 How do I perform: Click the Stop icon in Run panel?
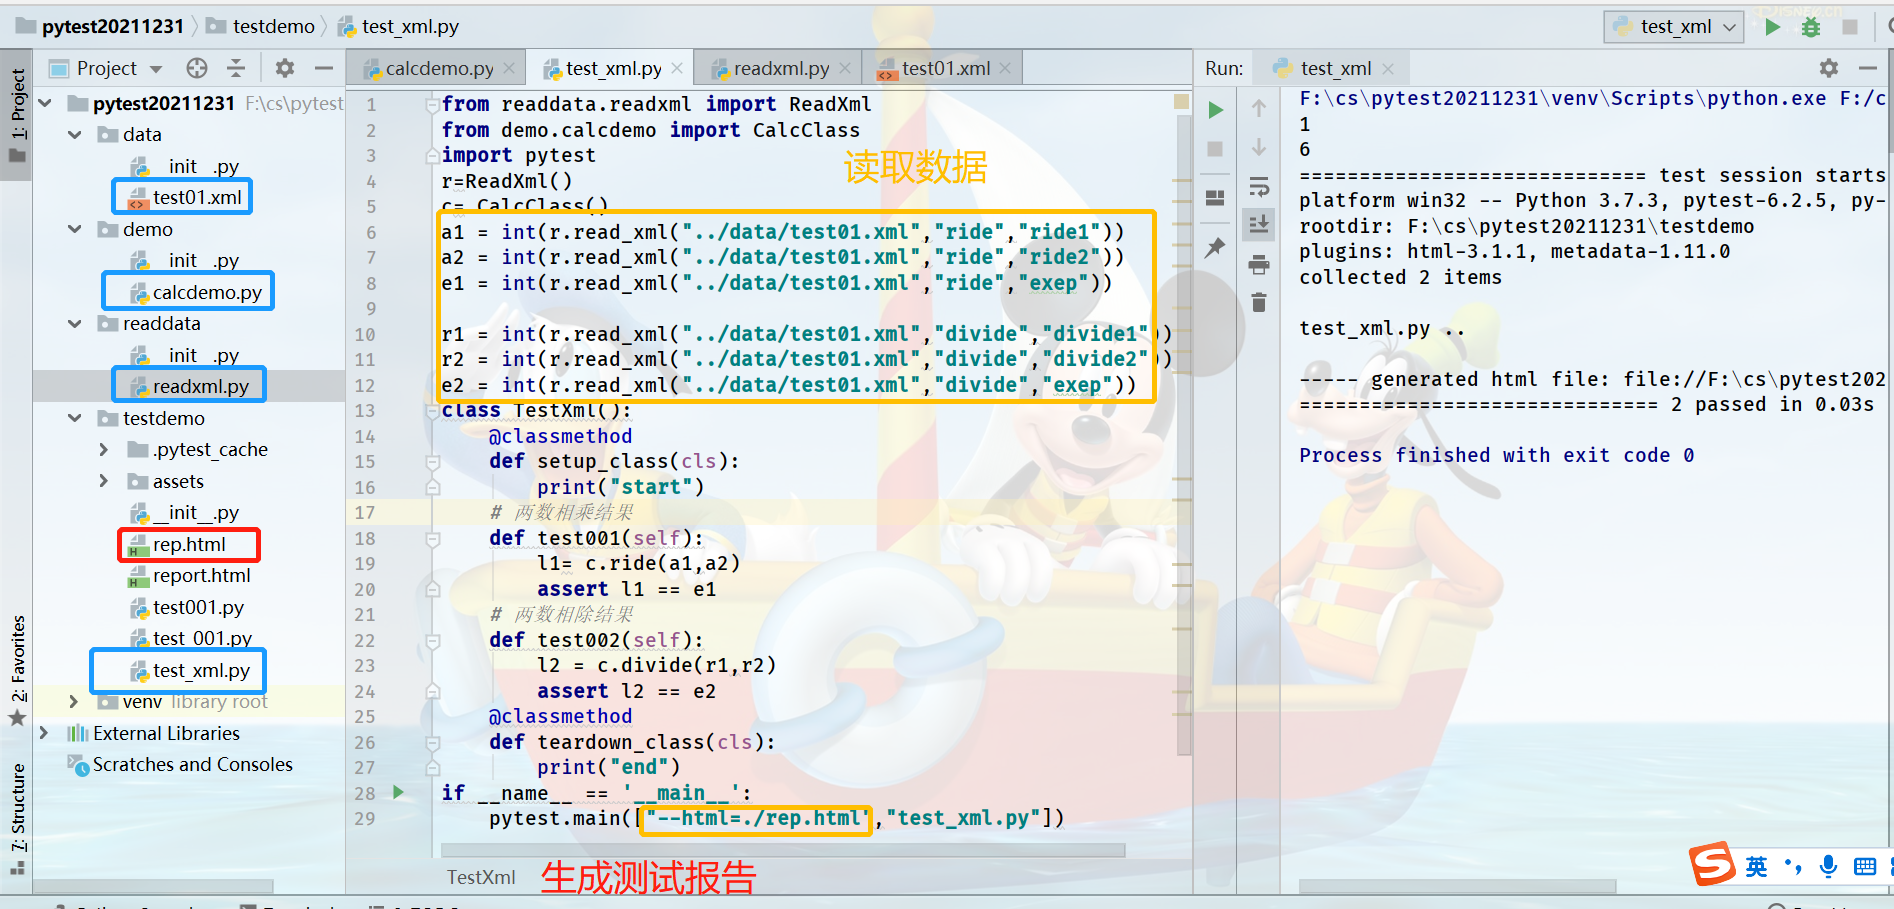pyautogui.click(x=1215, y=149)
